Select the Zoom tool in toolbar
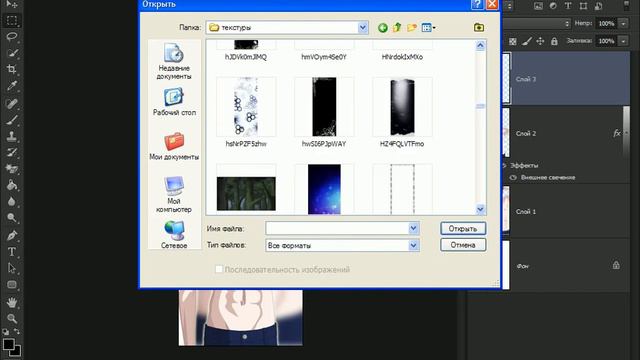640x360 pixels. (x=12, y=318)
